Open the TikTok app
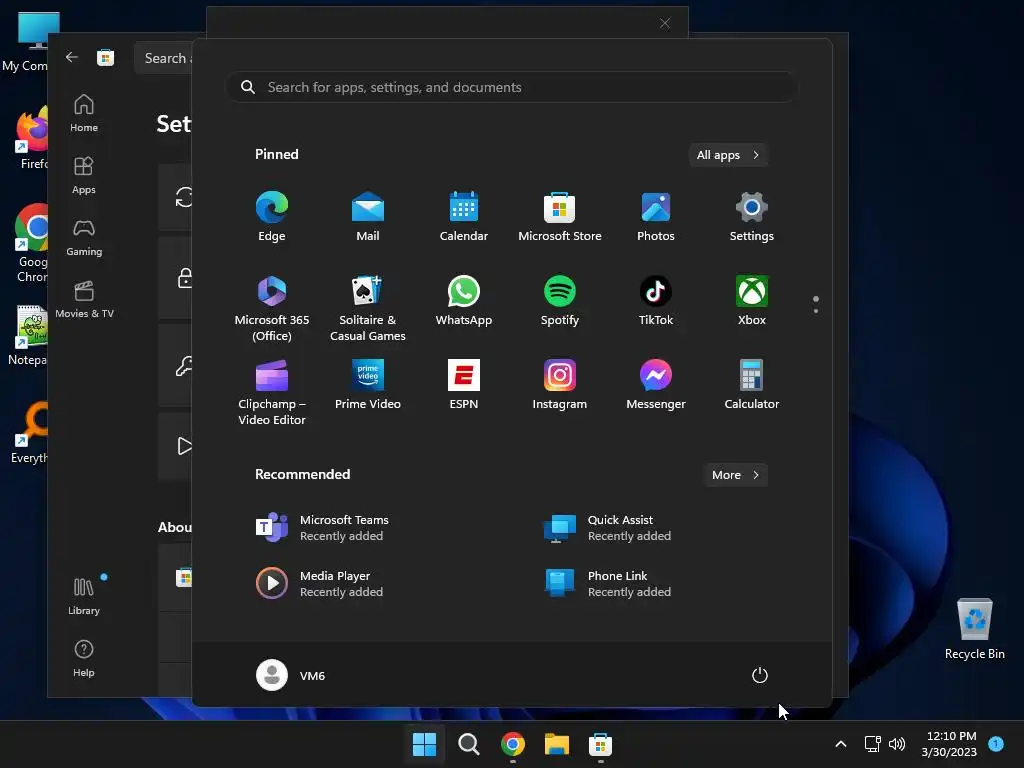Image resolution: width=1024 pixels, height=768 pixels. [656, 302]
